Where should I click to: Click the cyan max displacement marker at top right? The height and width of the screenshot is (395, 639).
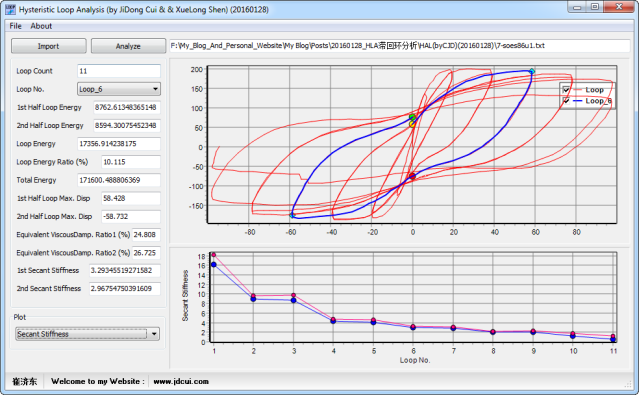(x=531, y=72)
